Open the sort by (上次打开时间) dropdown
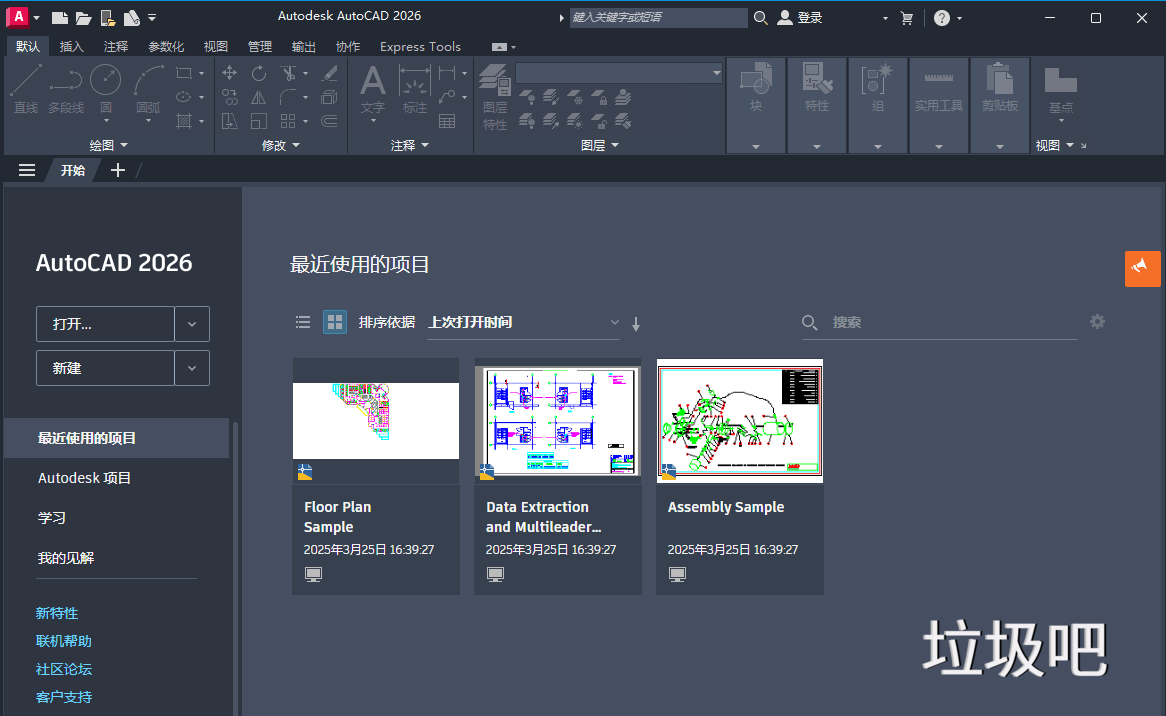Viewport: 1166px width, 716px height. (x=523, y=322)
